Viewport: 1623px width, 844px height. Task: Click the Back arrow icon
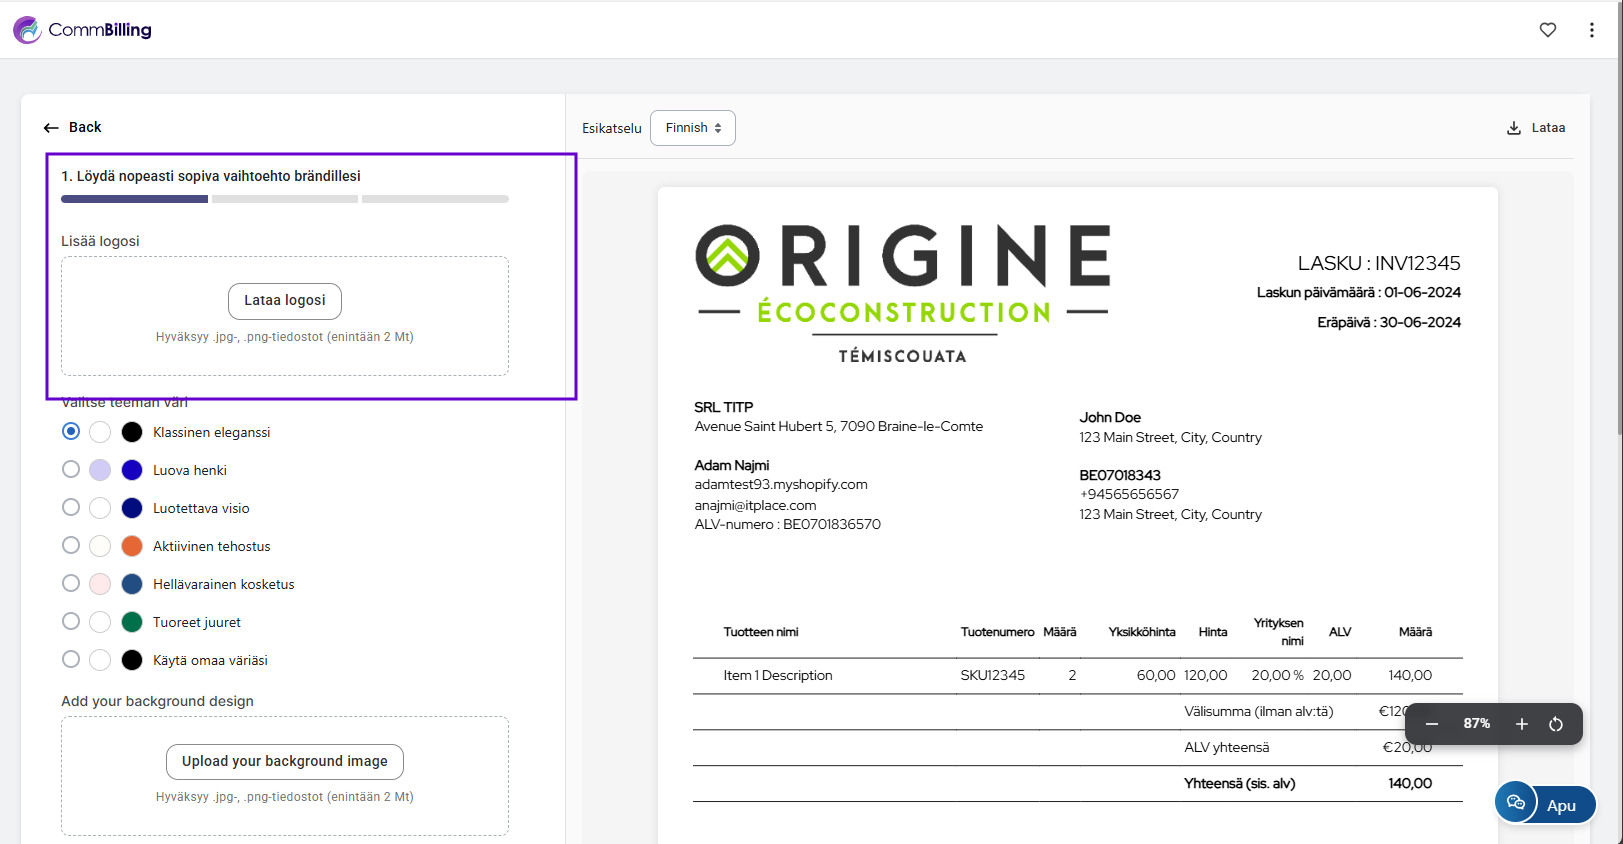point(51,128)
